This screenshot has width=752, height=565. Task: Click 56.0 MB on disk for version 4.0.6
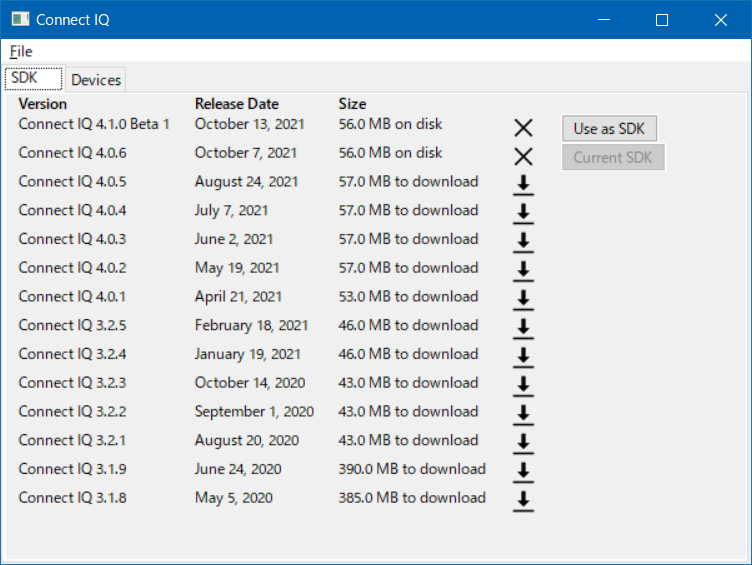390,153
